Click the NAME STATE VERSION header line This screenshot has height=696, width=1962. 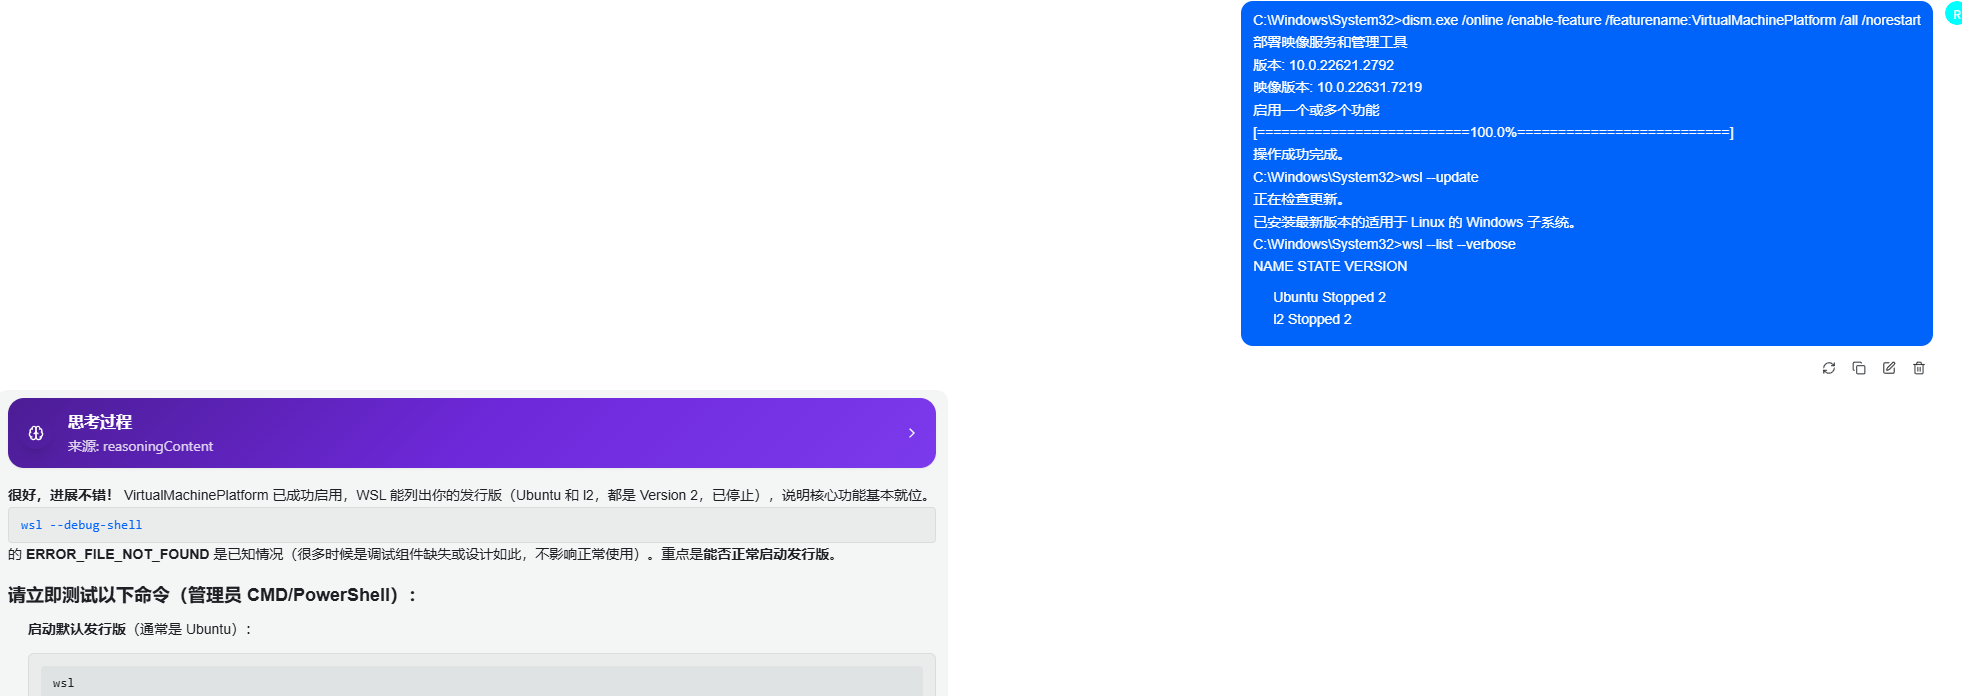pyautogui.click(x=1330, y=266)
